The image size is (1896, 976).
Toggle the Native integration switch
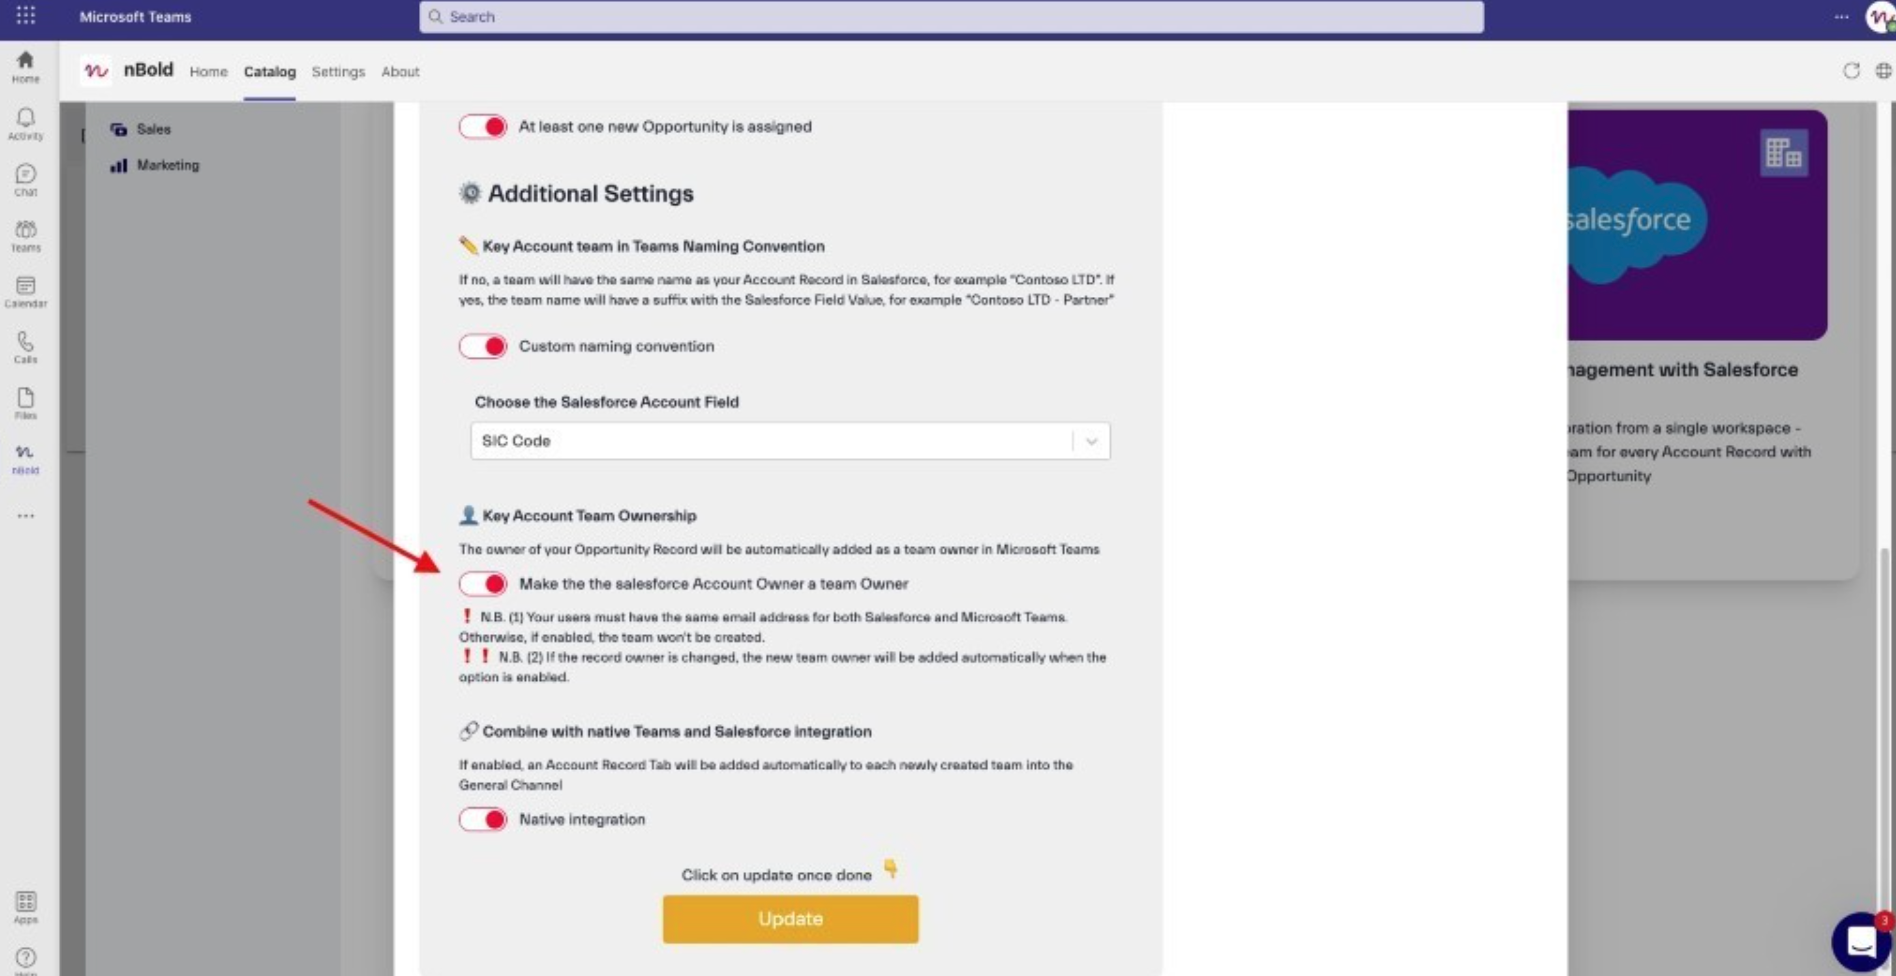pos(483,820)
